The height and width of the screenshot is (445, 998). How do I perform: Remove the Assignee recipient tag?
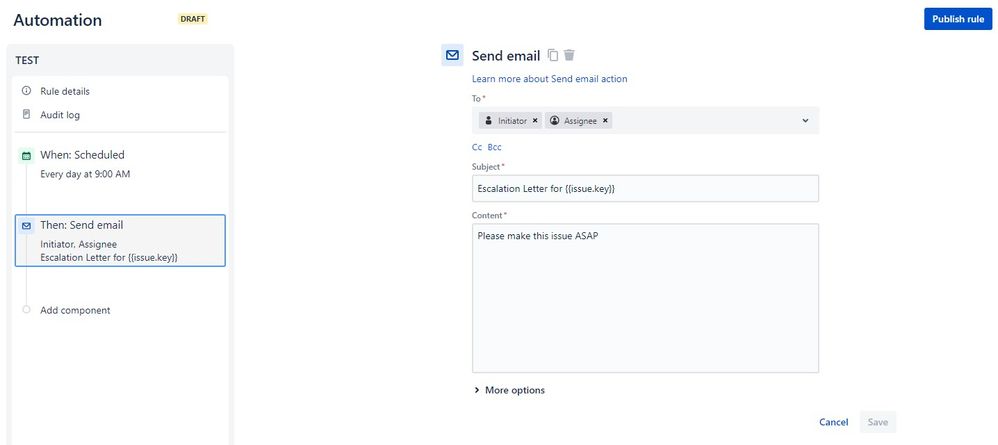coord(605,120)
